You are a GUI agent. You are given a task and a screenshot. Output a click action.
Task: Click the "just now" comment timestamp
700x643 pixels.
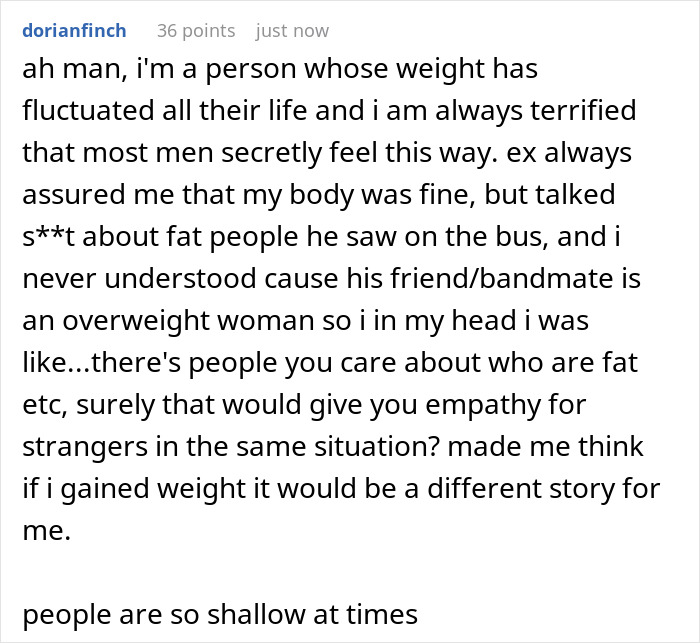coord(292,31)
